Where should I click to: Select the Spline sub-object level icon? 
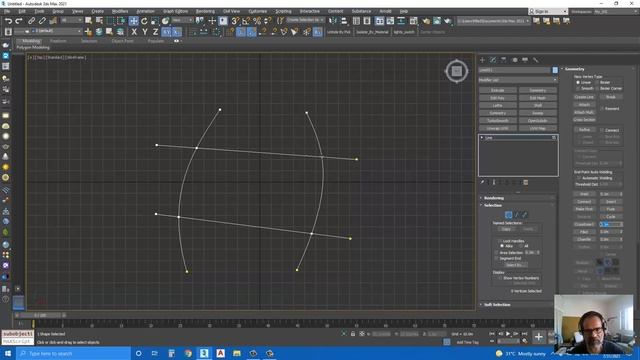524,214
